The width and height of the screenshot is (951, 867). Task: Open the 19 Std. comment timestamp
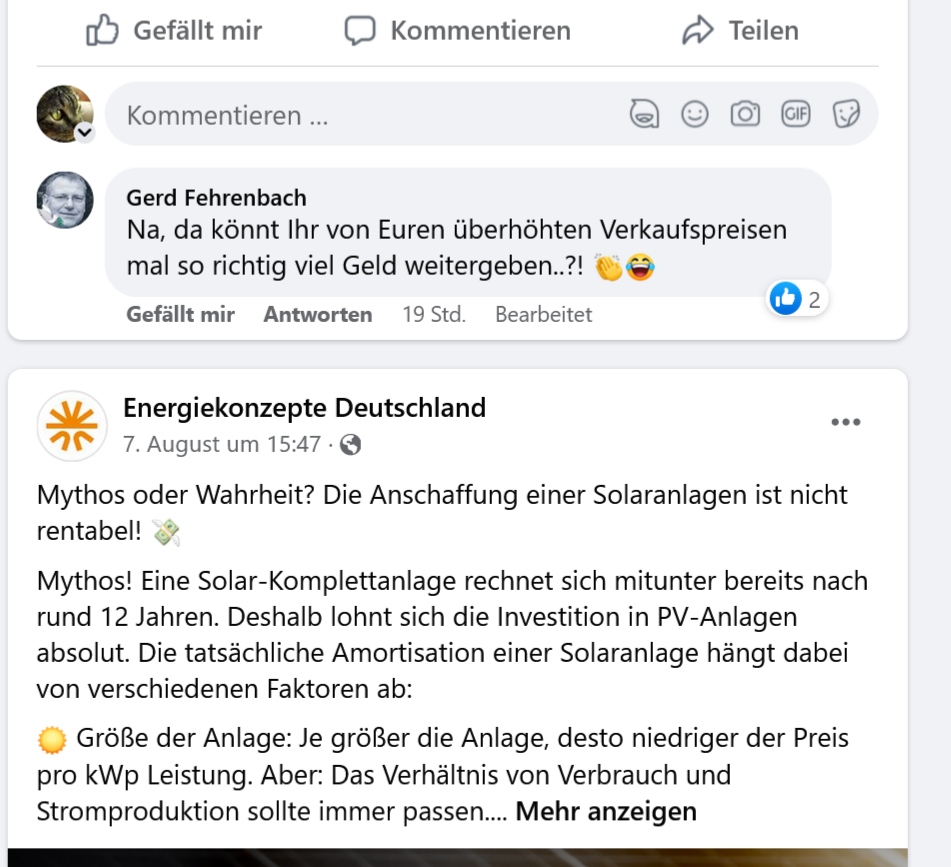click(x=433, y=314)
